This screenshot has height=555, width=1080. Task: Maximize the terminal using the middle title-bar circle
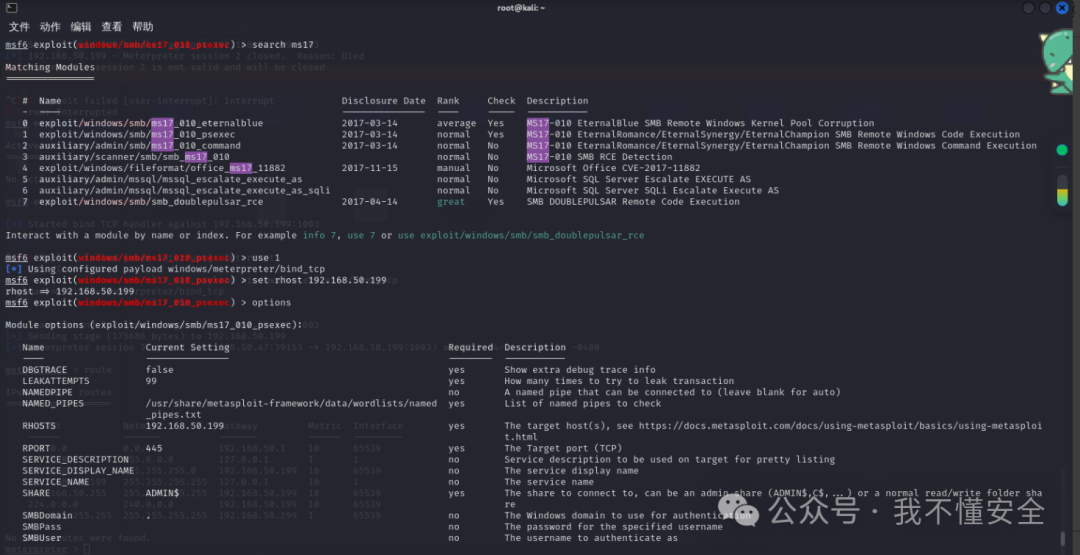point(1046,8)
